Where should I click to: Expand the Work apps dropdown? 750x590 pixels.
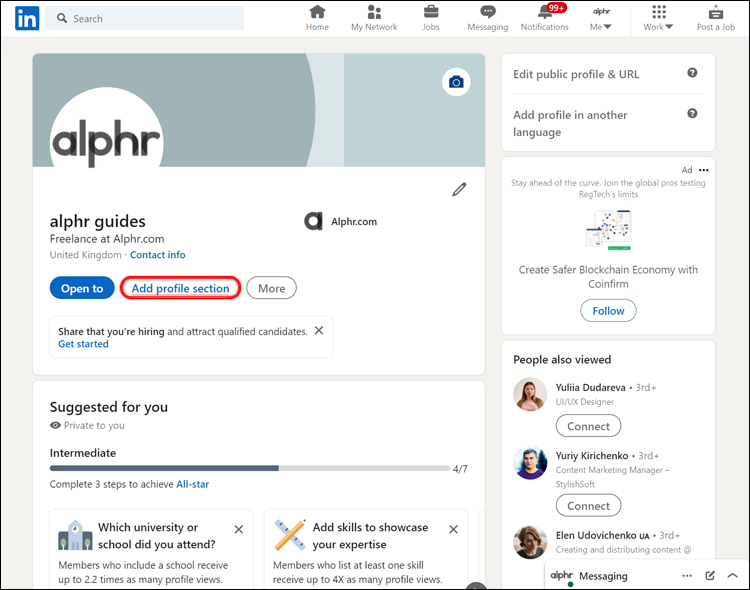(x=658, y=18)
